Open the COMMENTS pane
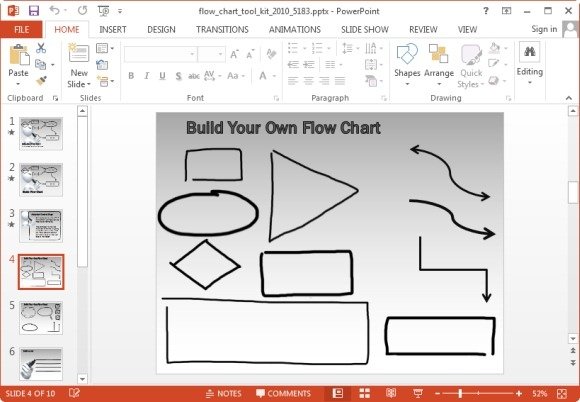The width and height of the screenshot is (580, 402). point(283,393)
